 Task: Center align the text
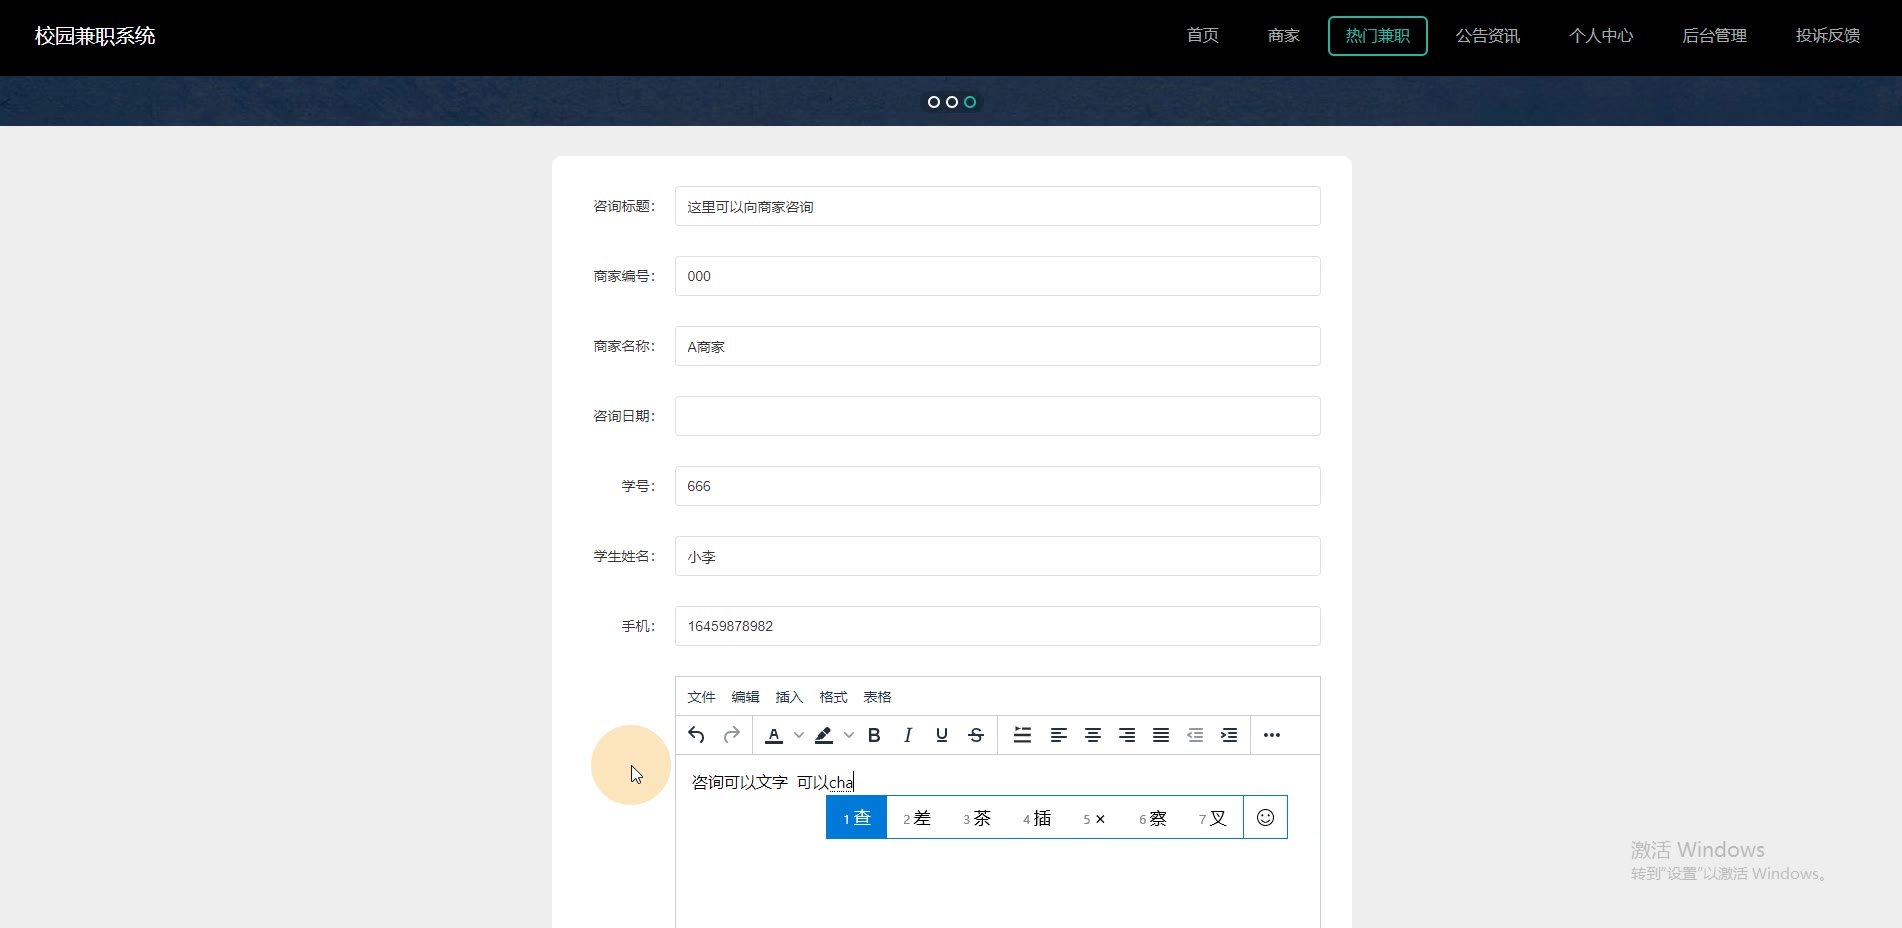pos(1093,735)
